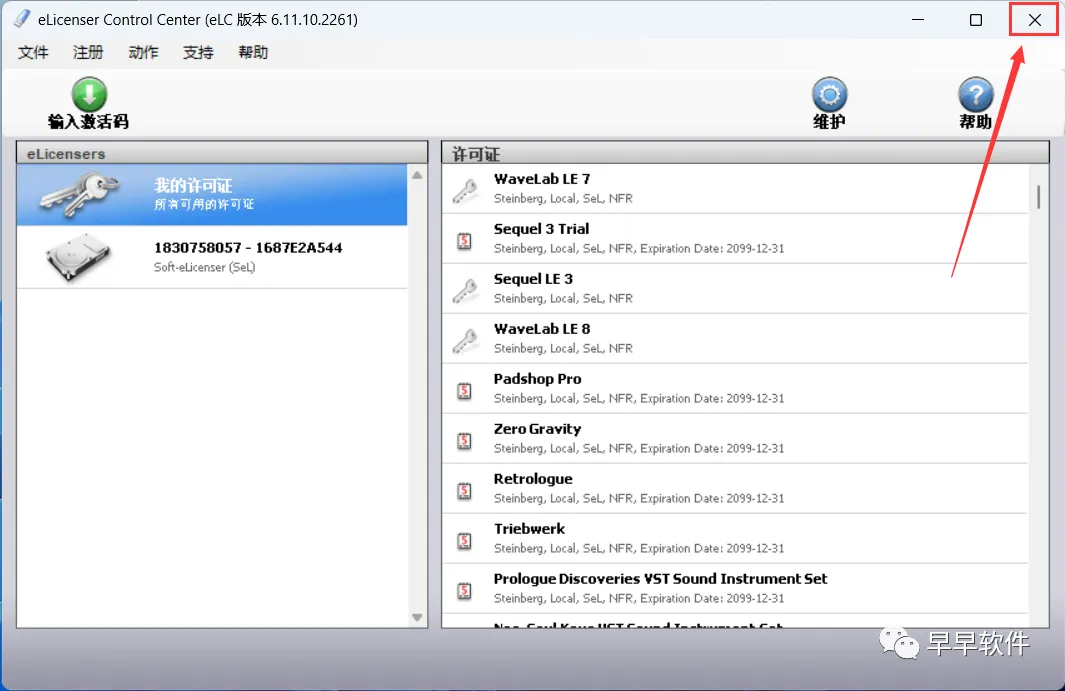Screen dimensions: 1065x691
Task: Click the up arrow in eLicensers scrollbar
Action: click(x=417, y=175)
